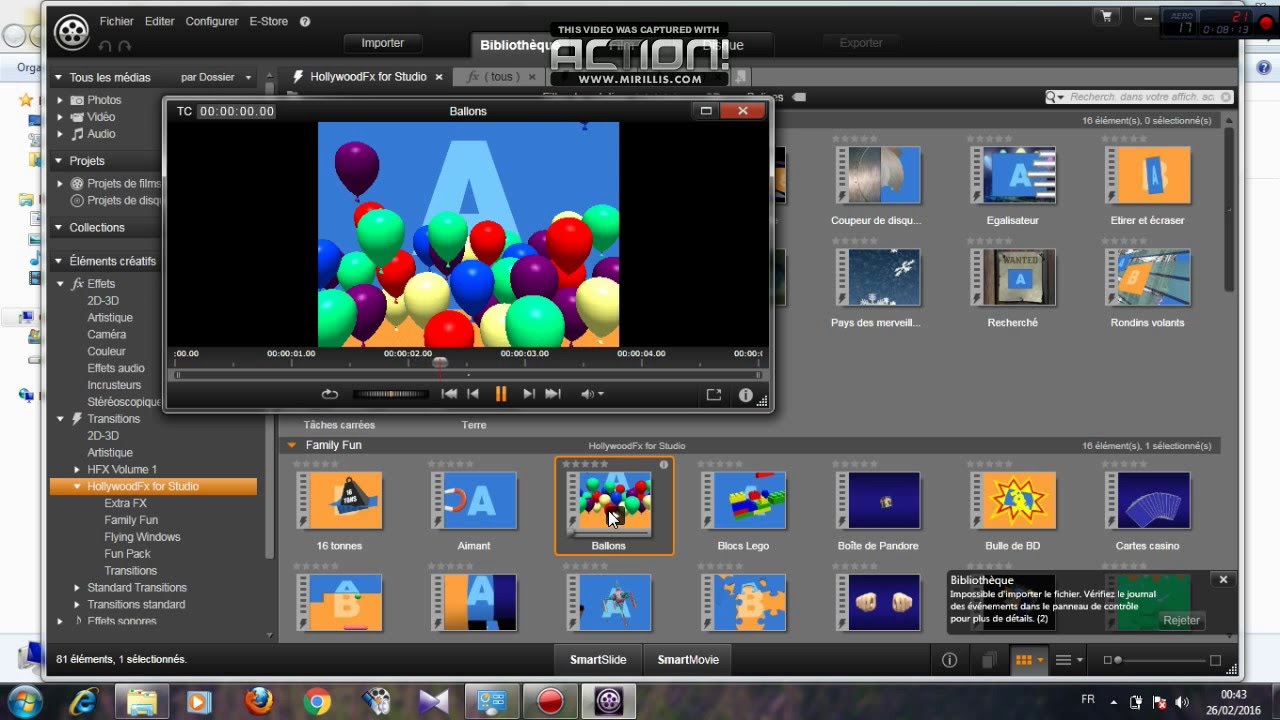Pause the Ballons preview playback

(501, 394)
